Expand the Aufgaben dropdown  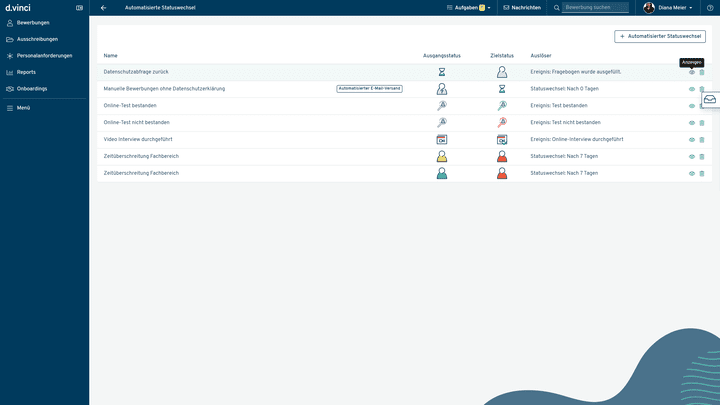coord(469,7)
